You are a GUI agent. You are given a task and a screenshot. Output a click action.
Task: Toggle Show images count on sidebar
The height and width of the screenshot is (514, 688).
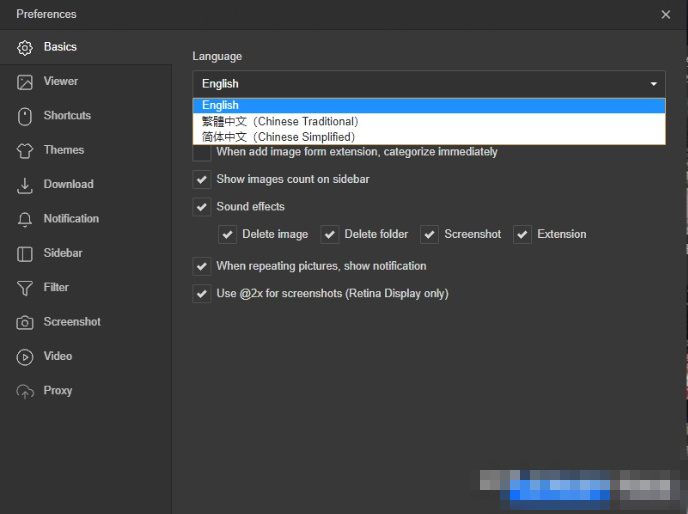pos(202,180)
